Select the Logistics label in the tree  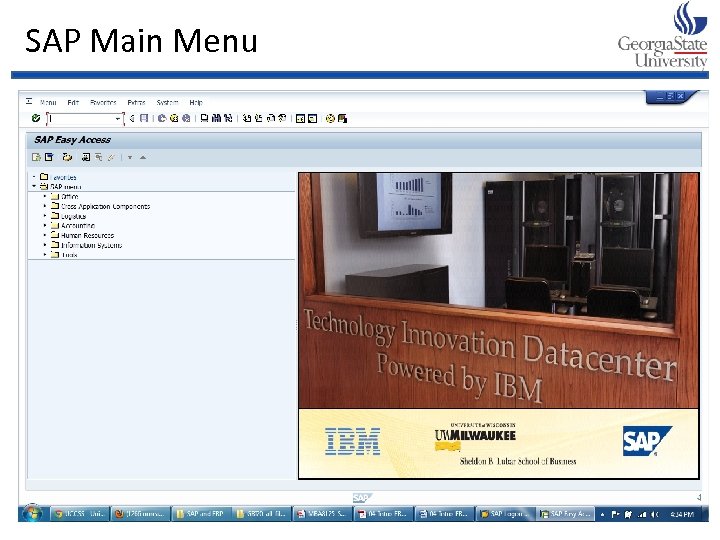click(x=73, y=216)
